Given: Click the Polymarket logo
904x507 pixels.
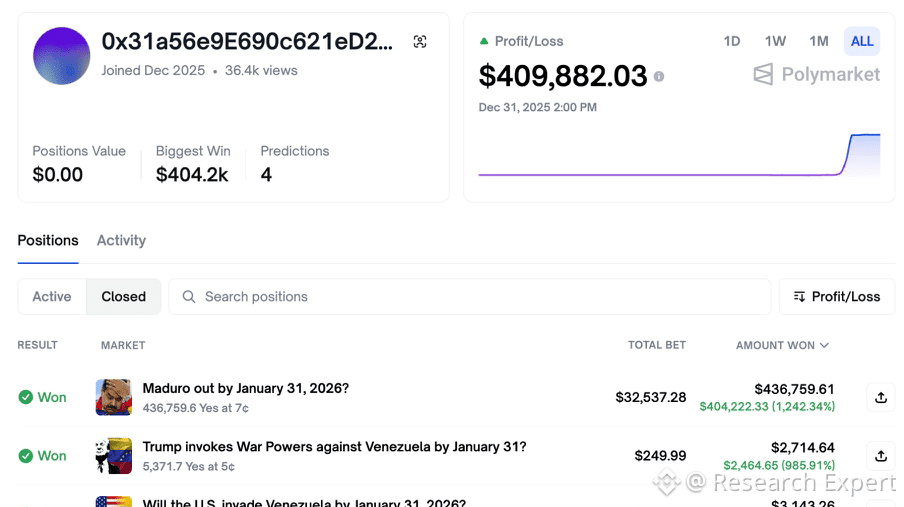Looking at the screenshot, I should pos(817,74).
